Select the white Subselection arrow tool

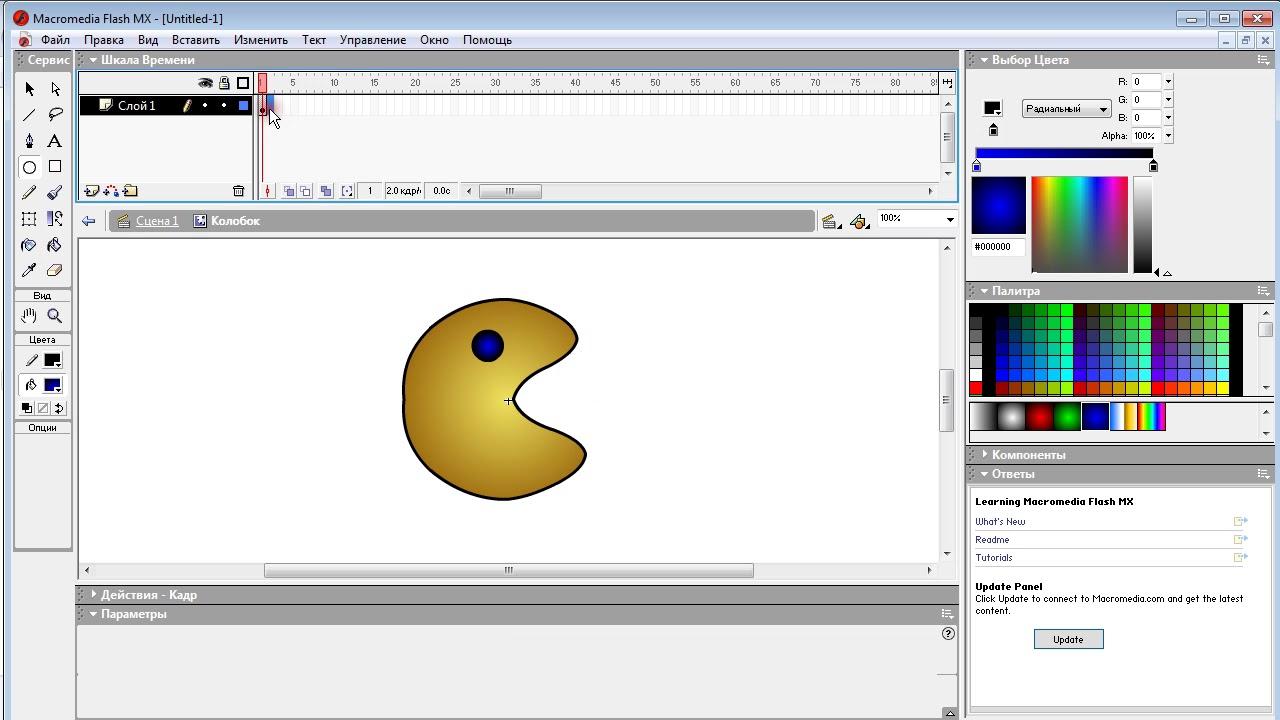[x=55, y=89]
